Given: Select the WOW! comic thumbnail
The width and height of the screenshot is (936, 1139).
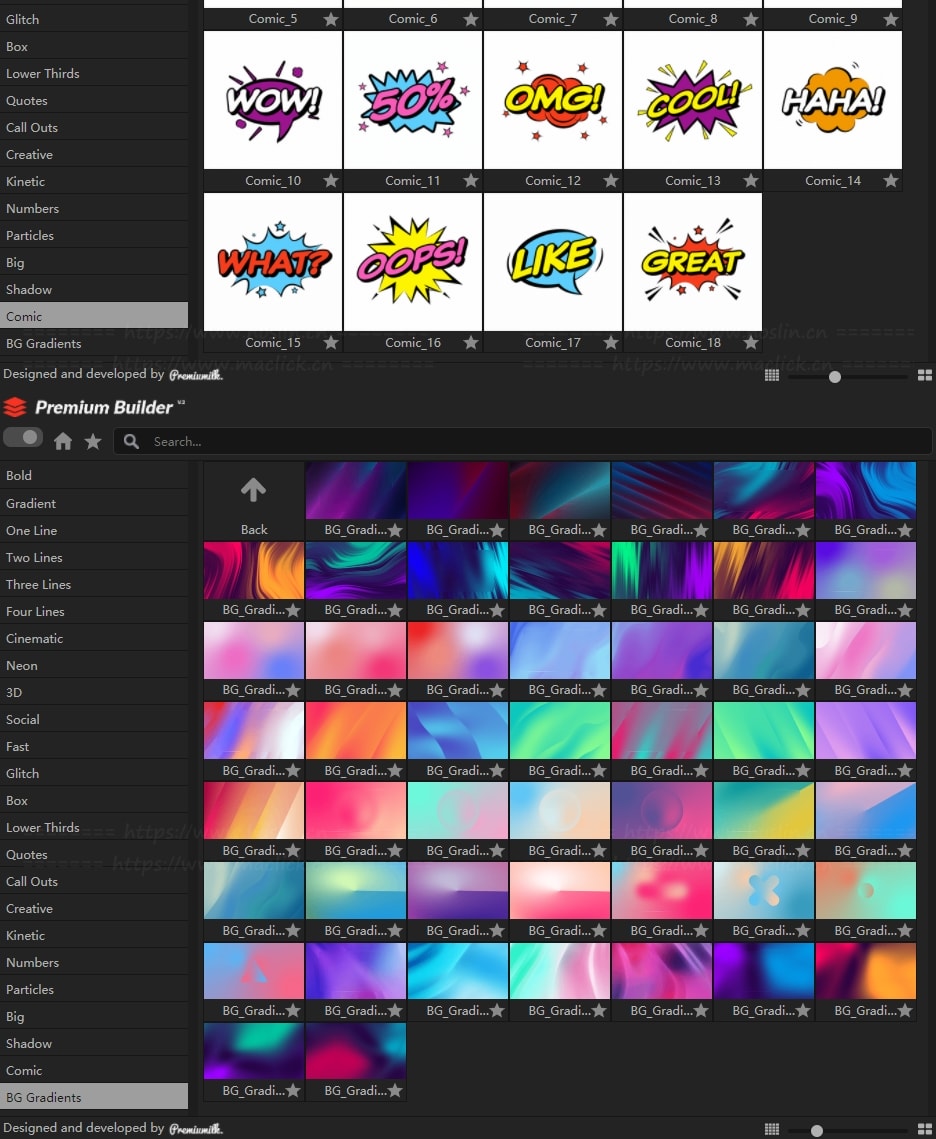Looking at the screenshot, I should [273, 100].
